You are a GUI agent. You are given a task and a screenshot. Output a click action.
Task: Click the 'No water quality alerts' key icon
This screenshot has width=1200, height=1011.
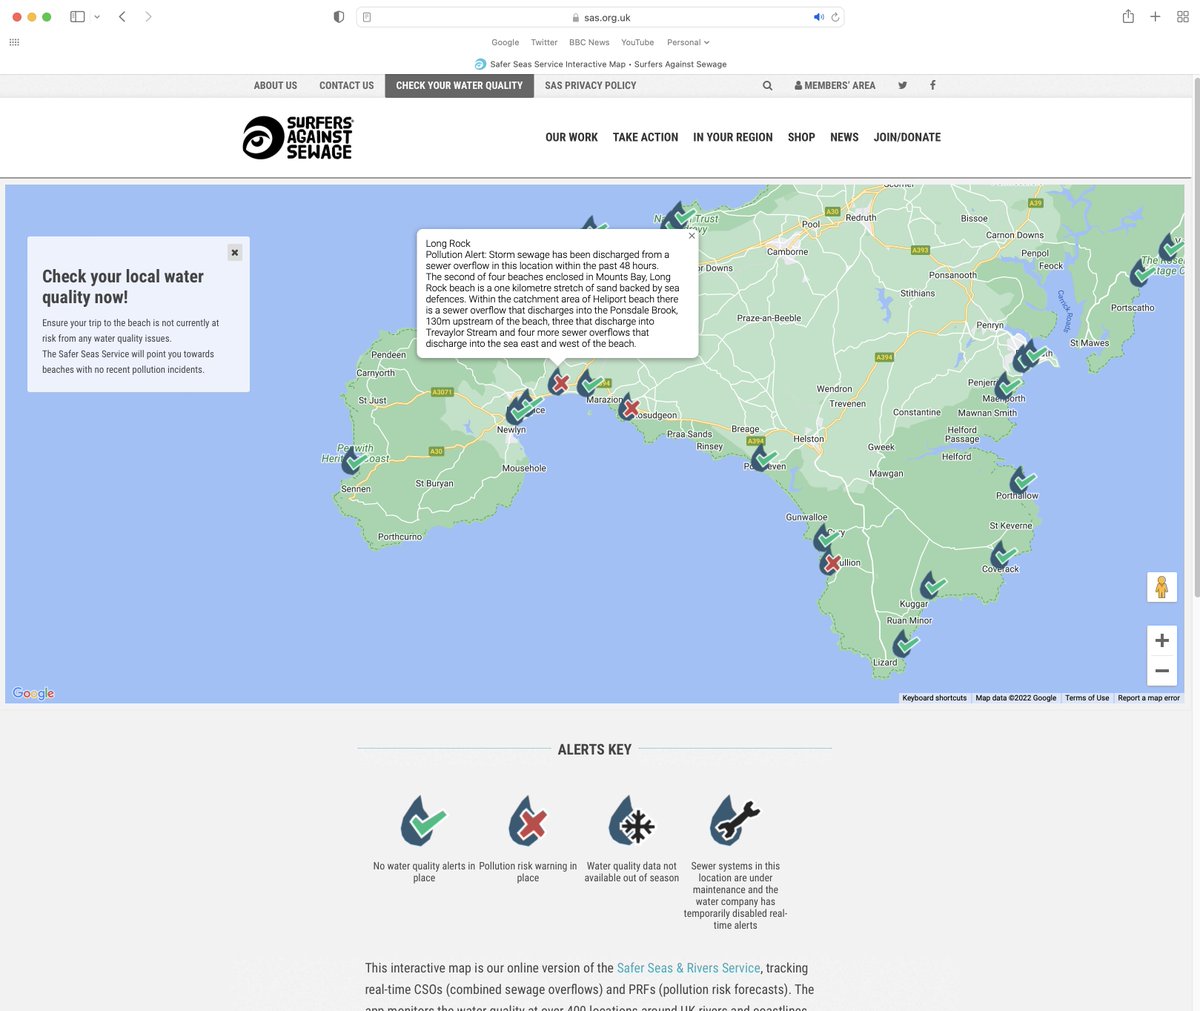pos(424,822)
